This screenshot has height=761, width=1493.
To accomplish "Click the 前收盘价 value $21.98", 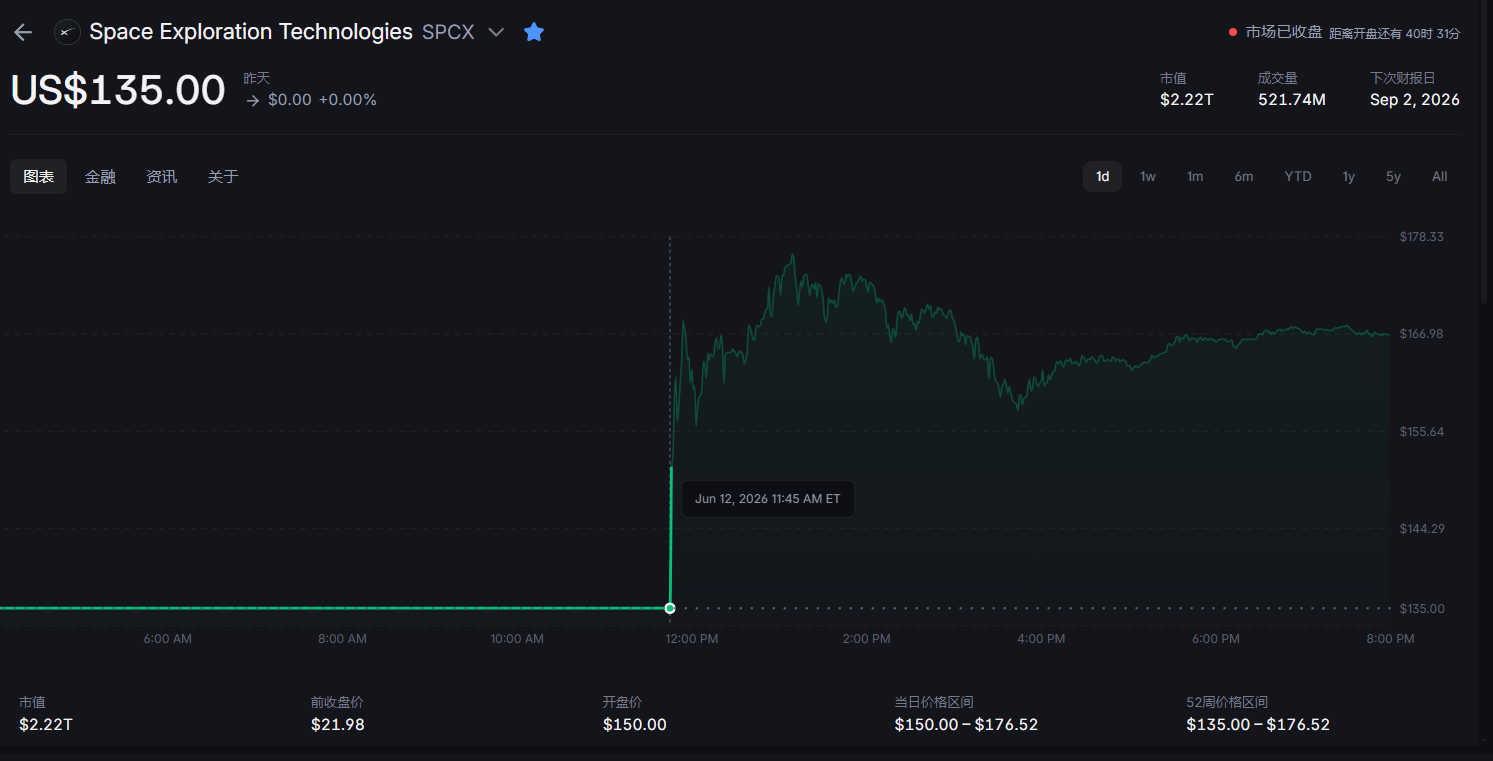I will click(338, 725).
